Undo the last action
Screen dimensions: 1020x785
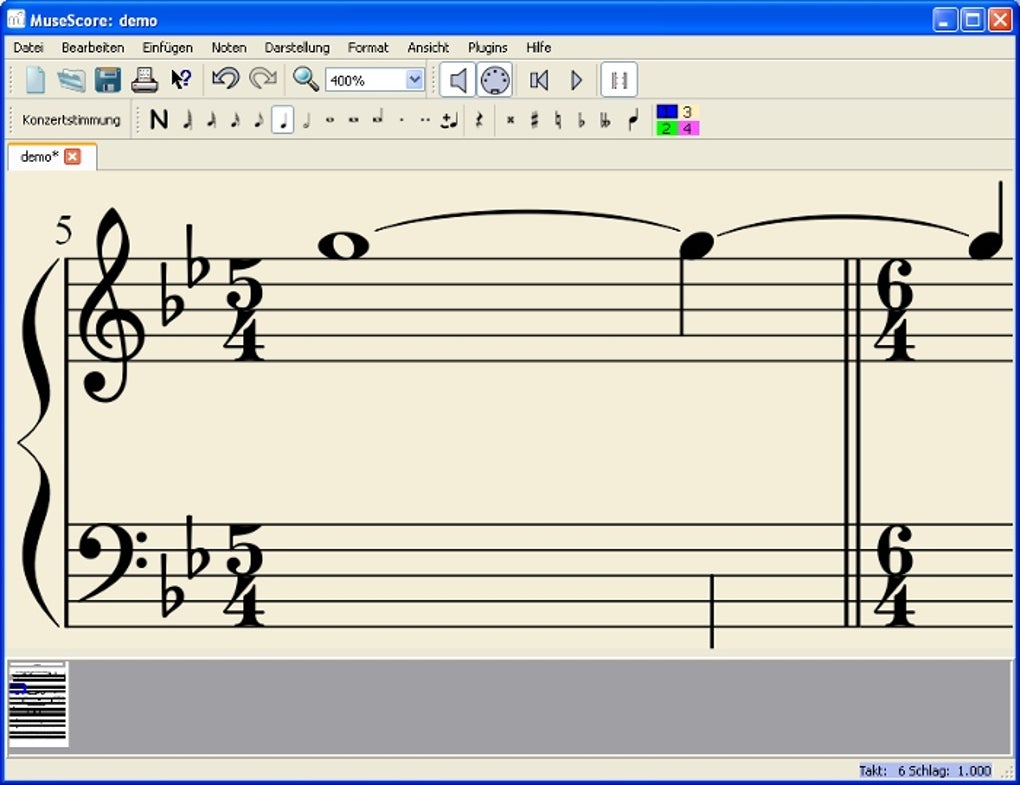pos(226,79)
